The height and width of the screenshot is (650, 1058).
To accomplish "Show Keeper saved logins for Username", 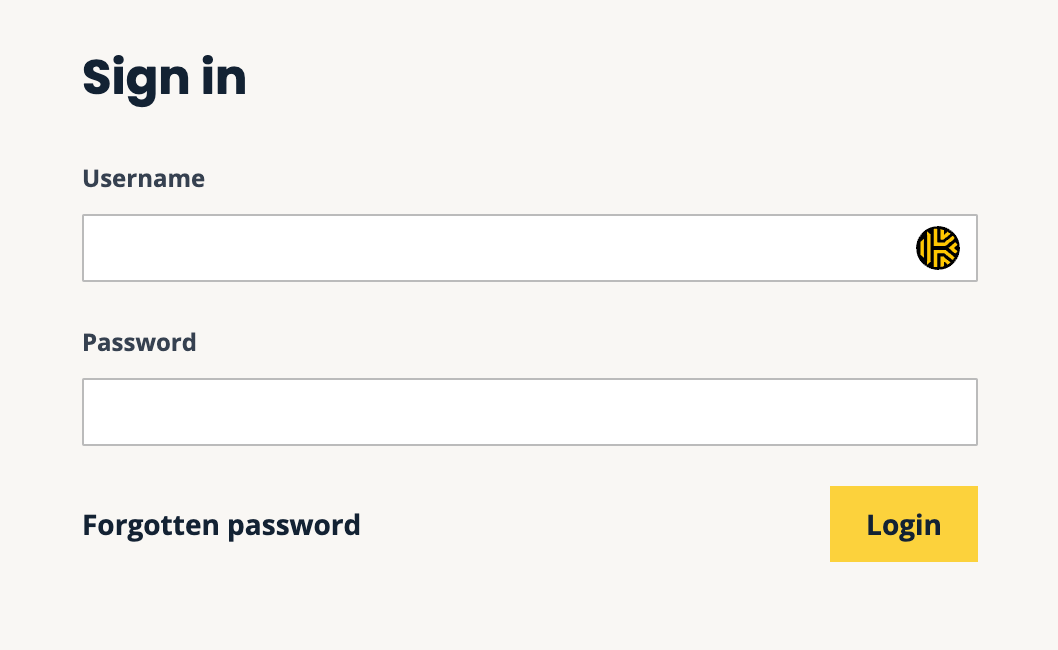I will click(937, 248).
